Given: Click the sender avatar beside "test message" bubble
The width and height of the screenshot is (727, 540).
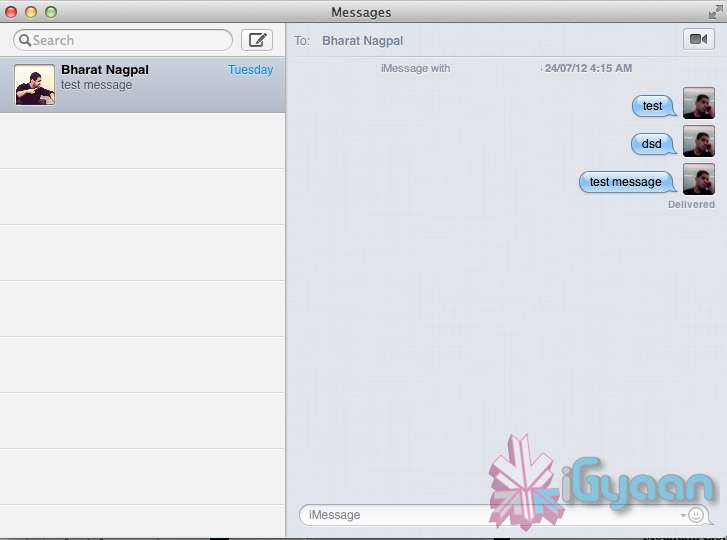Looking at the screenshot, I should (698, 180).
